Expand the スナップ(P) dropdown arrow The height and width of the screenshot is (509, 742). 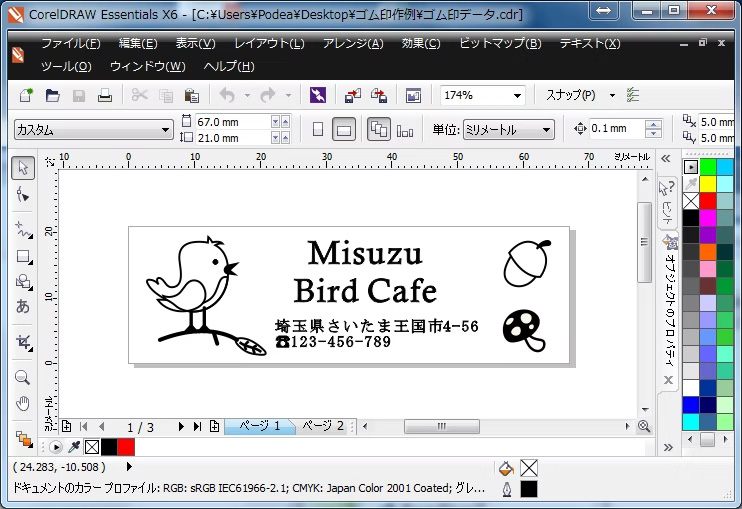point(612,96)
